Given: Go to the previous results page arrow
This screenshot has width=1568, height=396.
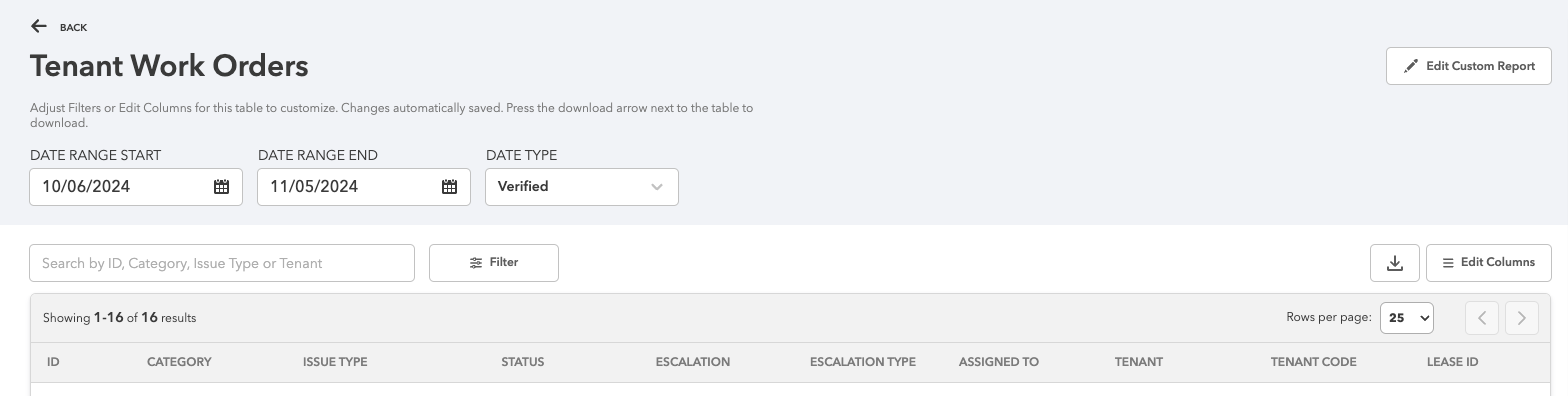Looking at the screenshot, I should [1482, 318].
